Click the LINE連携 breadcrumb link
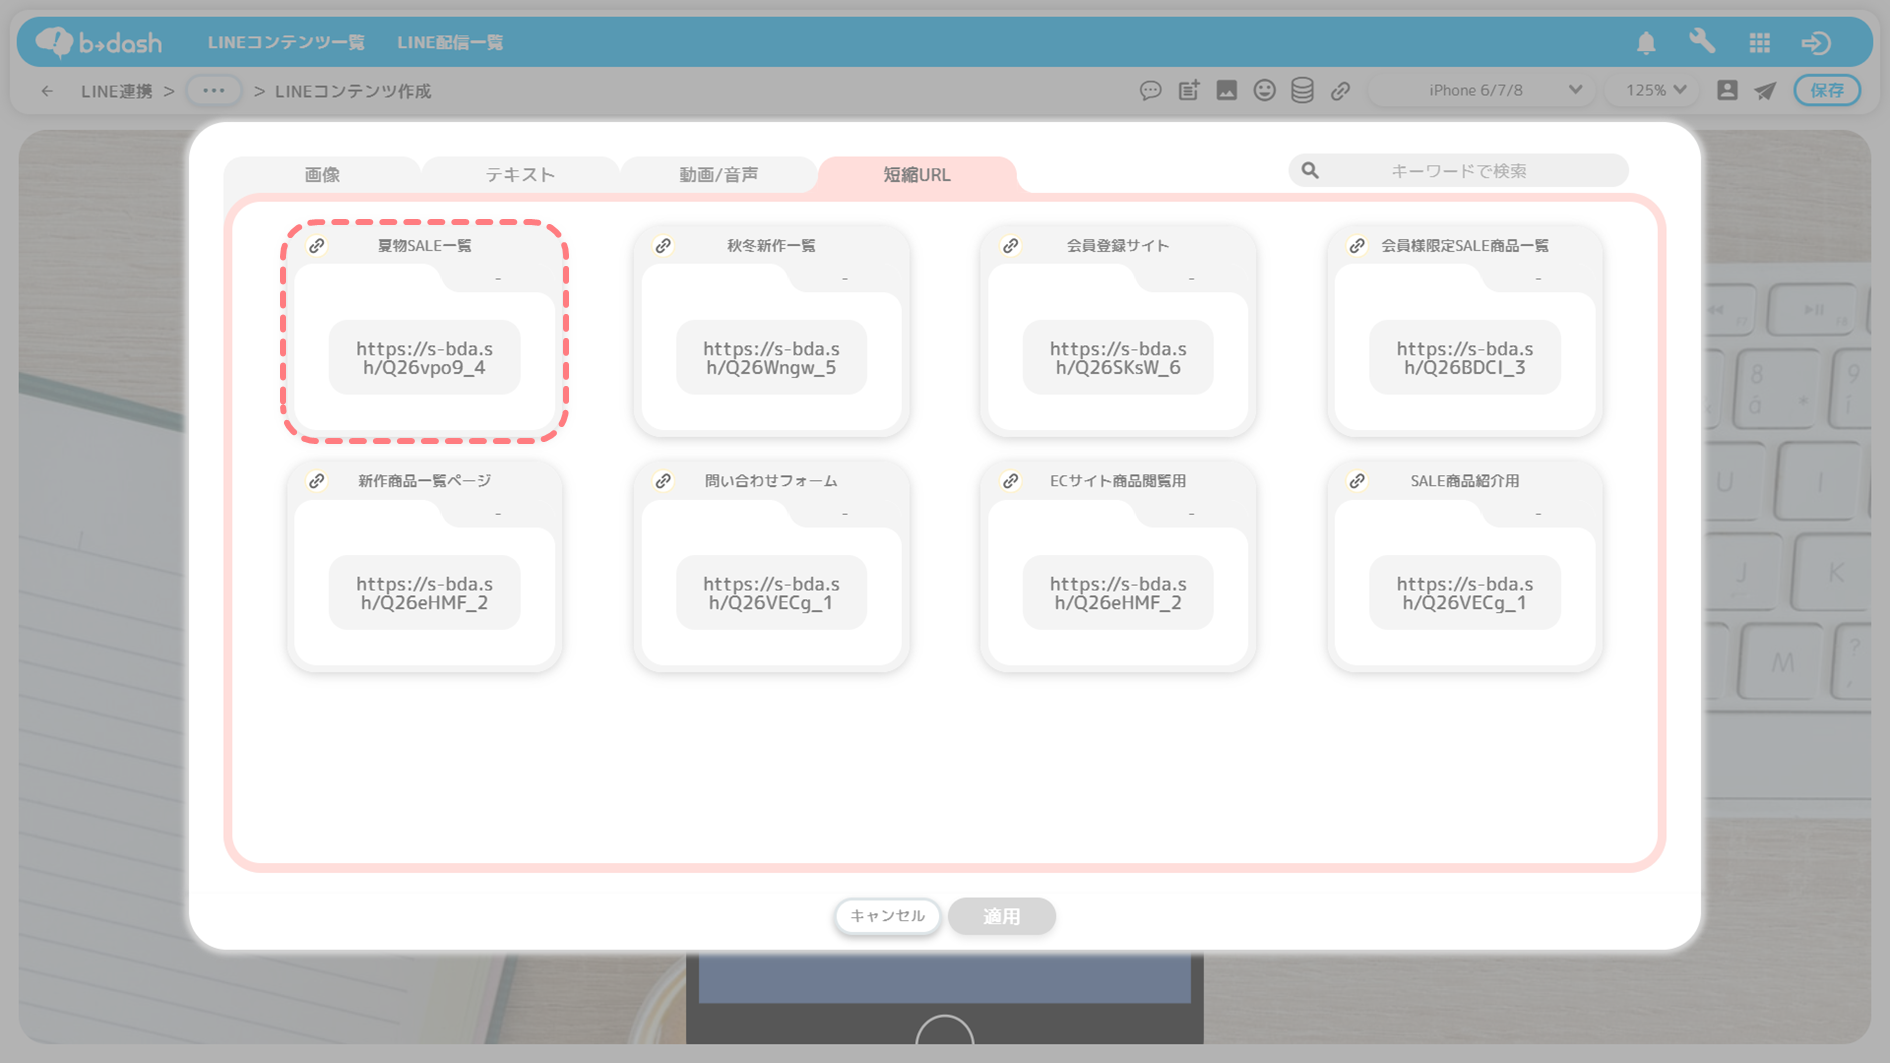The height and width of the screenshot is (1063, 1890). [x=116, y=91]
